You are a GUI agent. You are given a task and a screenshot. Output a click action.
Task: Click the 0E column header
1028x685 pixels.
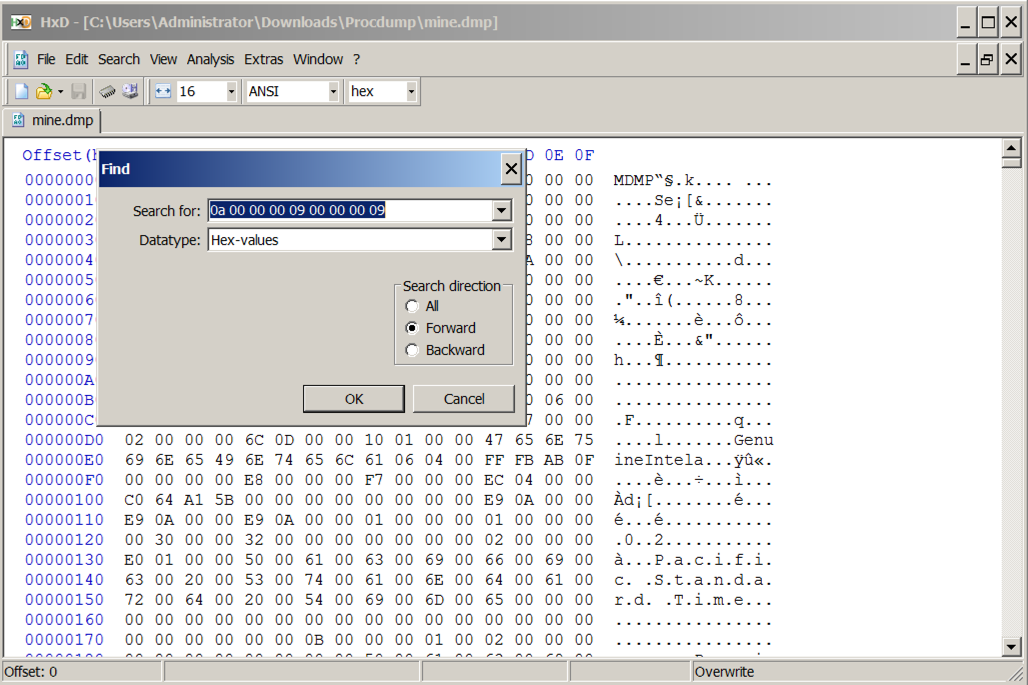[x=554, y=155]
